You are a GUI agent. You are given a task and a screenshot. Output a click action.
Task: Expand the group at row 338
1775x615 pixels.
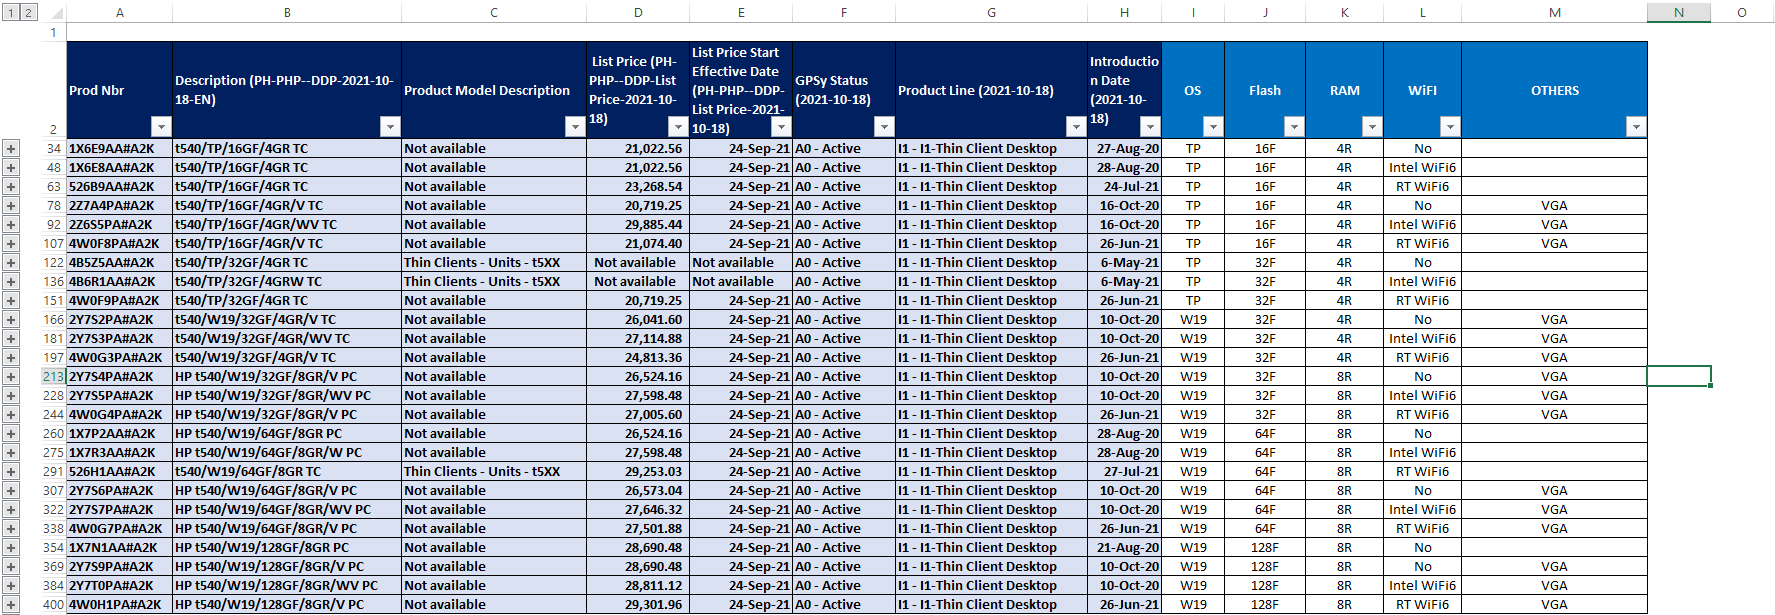11,529
